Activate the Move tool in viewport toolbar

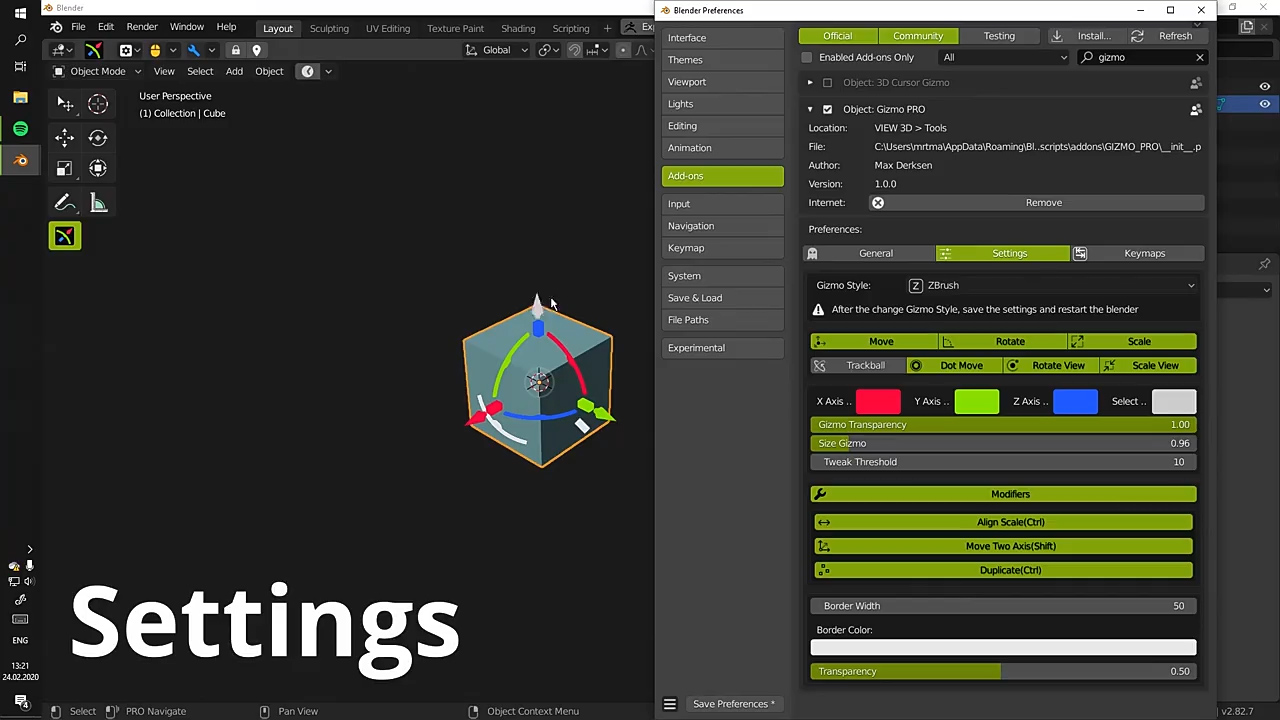pyautogui.click(x=65, y=138)
